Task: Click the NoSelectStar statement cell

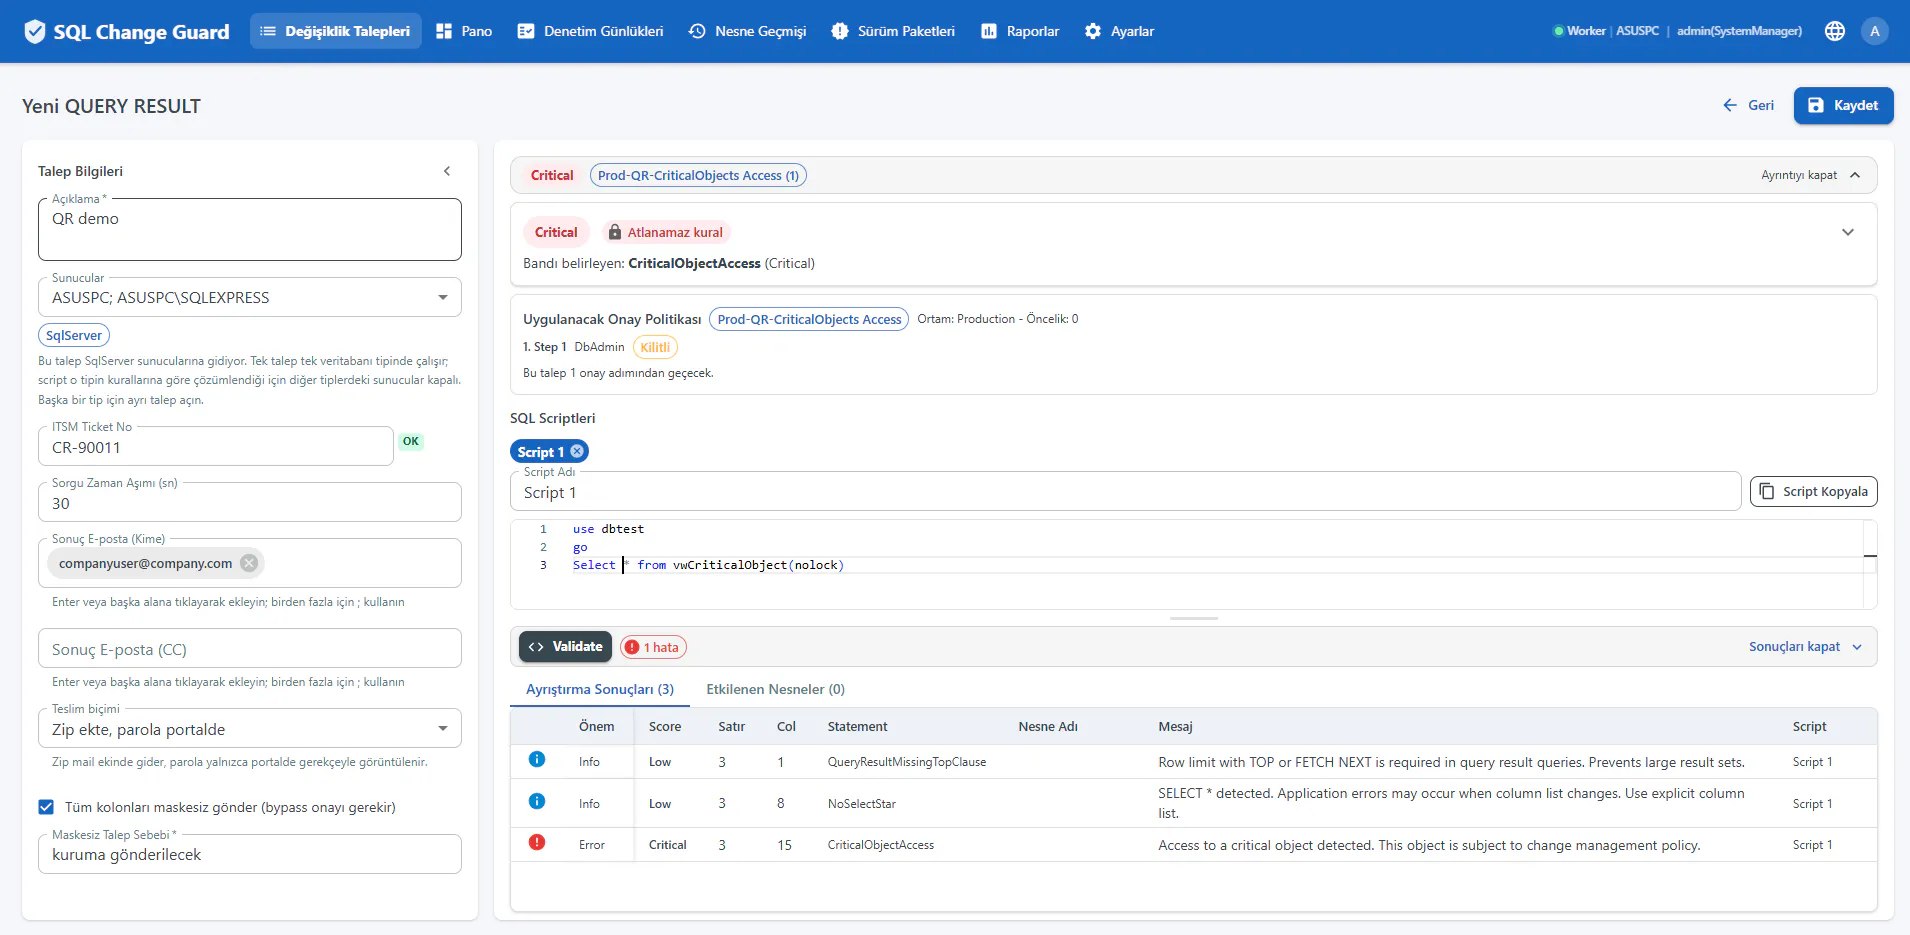Action: (x=861, y=803)
